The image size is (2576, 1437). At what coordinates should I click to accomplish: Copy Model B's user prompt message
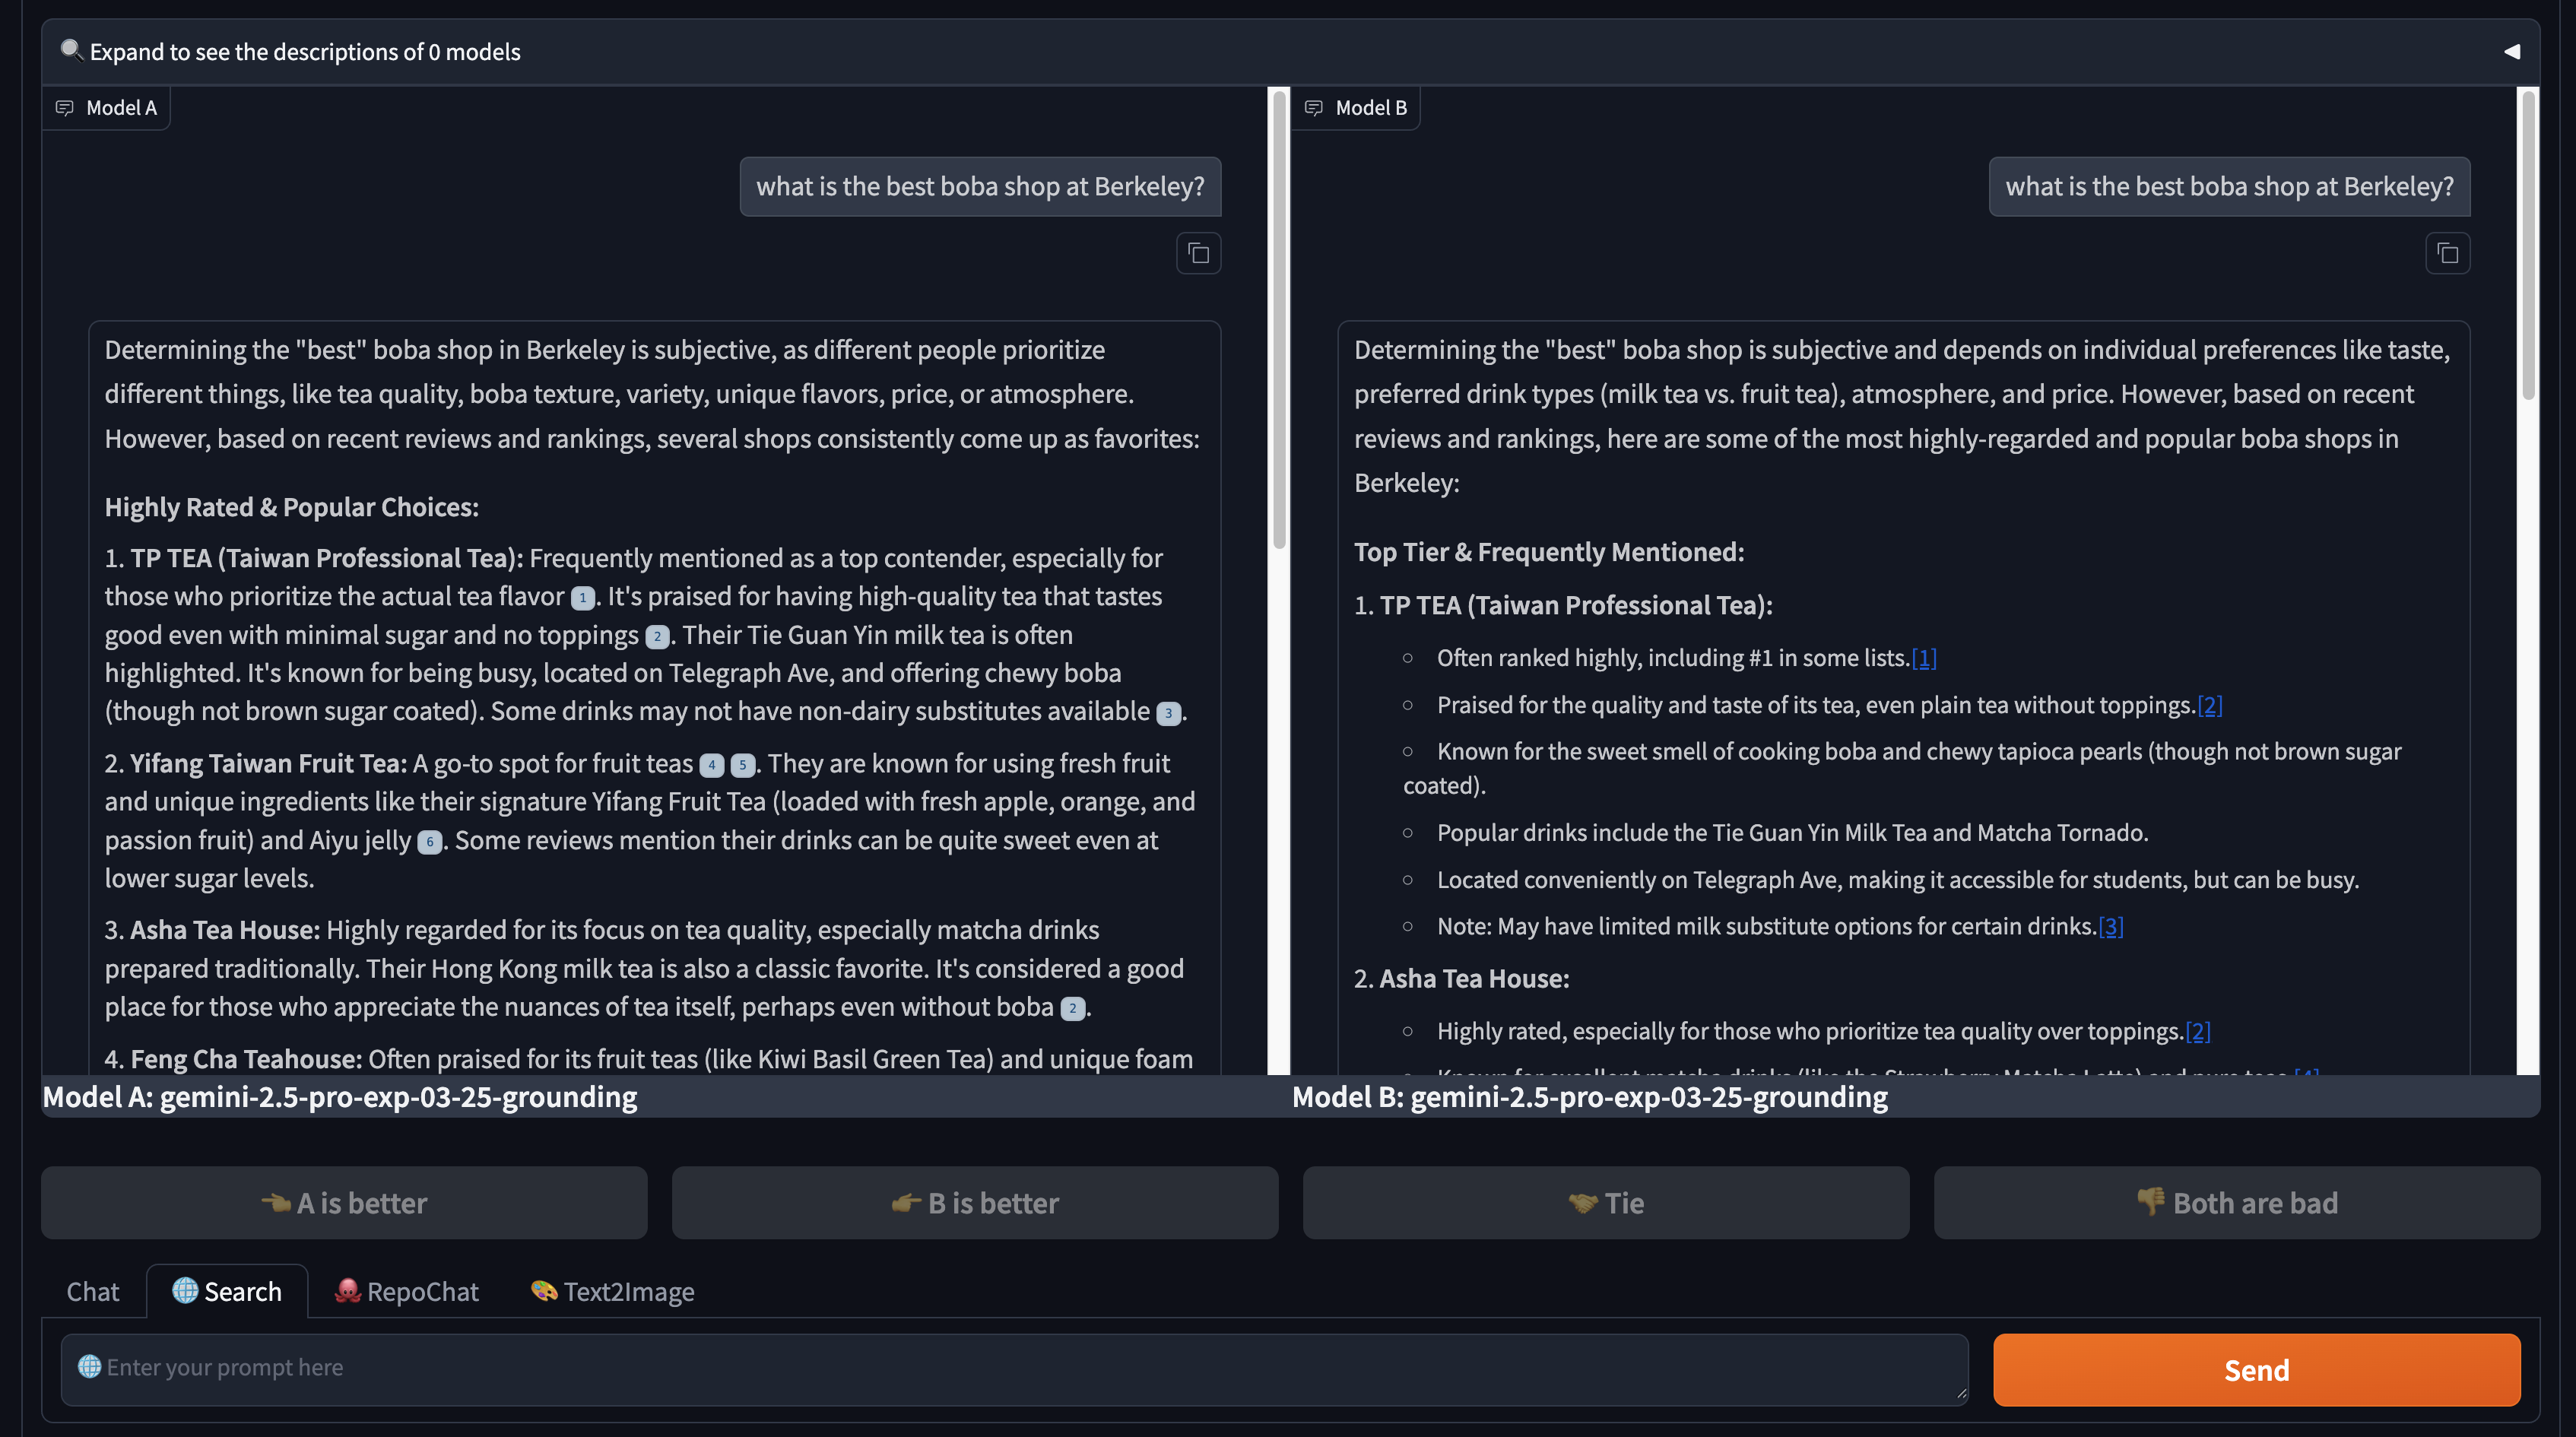click(x=2447, y=253)
